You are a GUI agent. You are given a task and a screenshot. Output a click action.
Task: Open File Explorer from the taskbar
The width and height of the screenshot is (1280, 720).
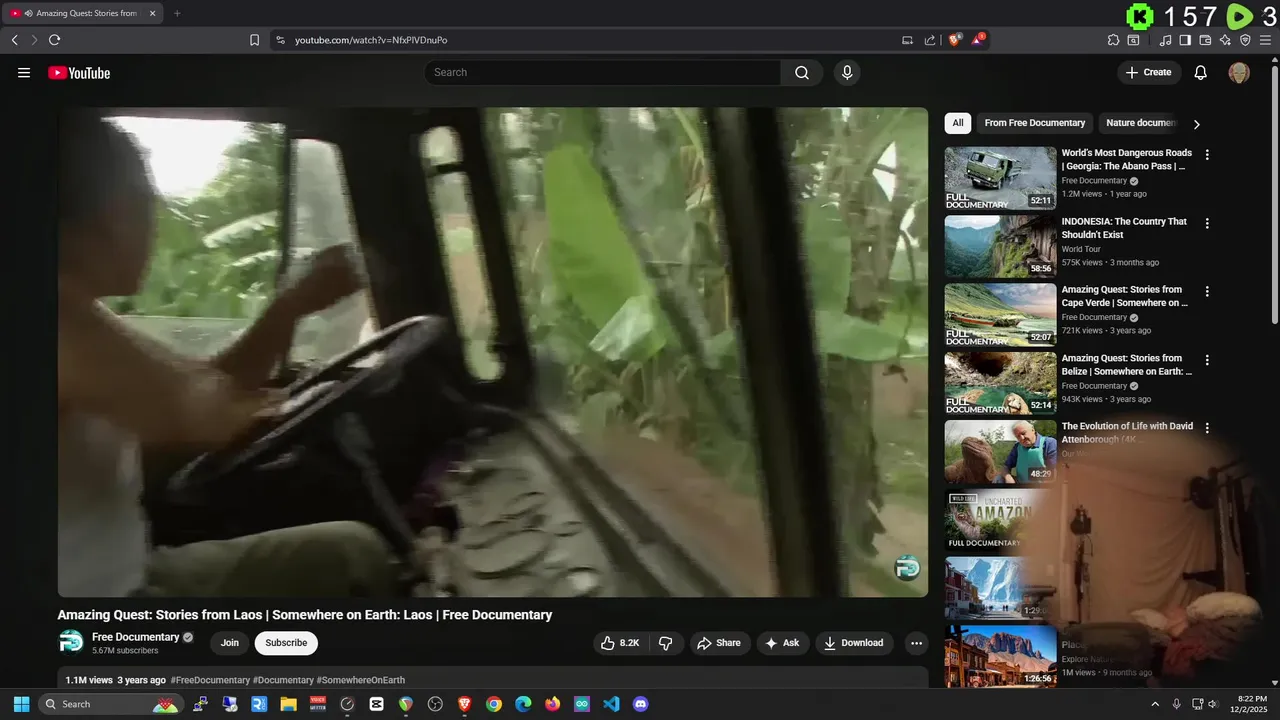[x=288, y=704]
